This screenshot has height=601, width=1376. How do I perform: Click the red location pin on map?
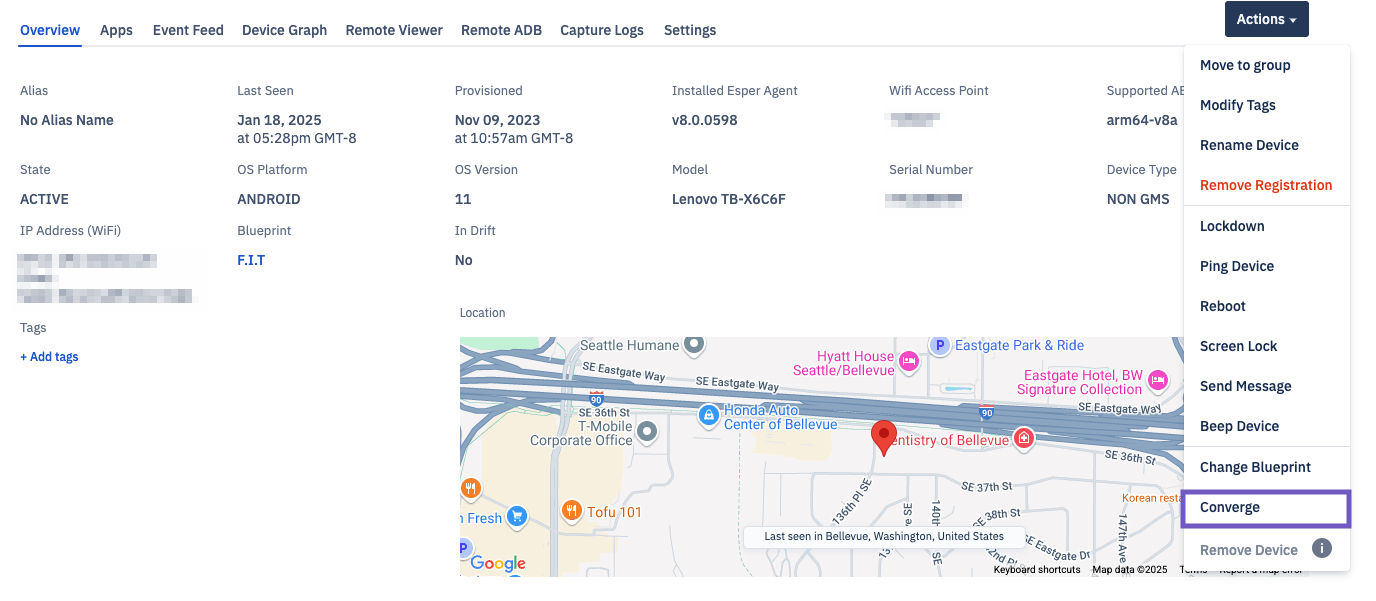883,438
